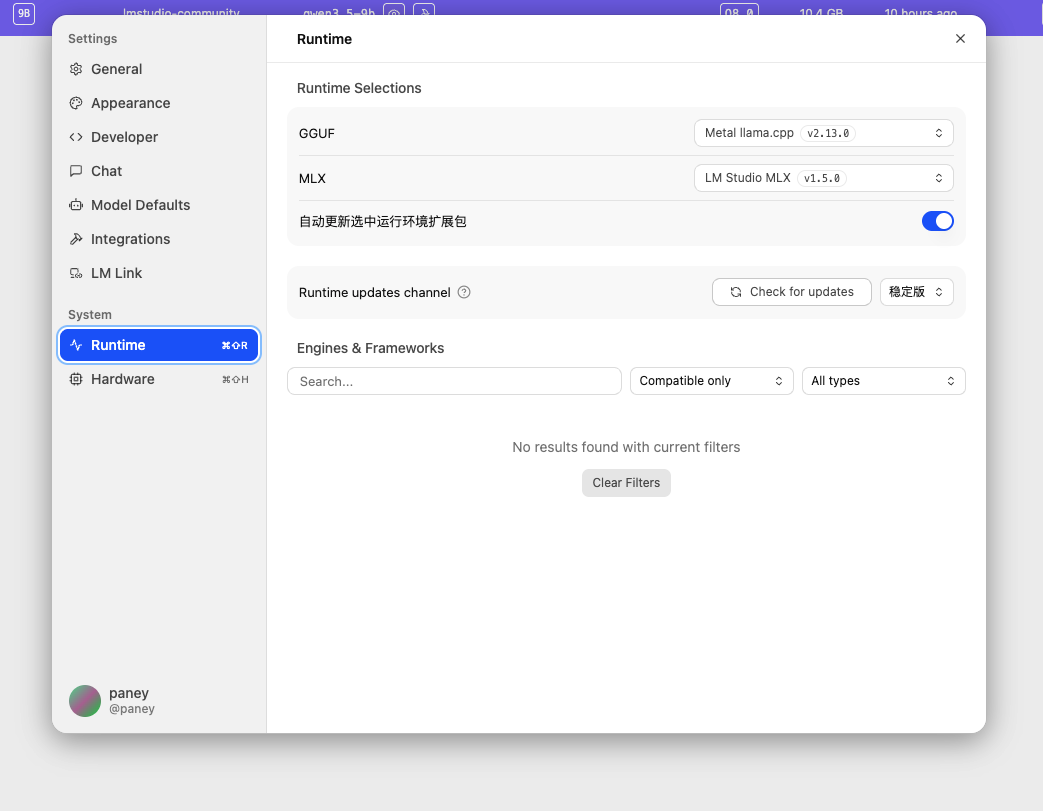The image size is (1043, 811).
Task: Open the All types filter dropdown
Action: [883, 381]
